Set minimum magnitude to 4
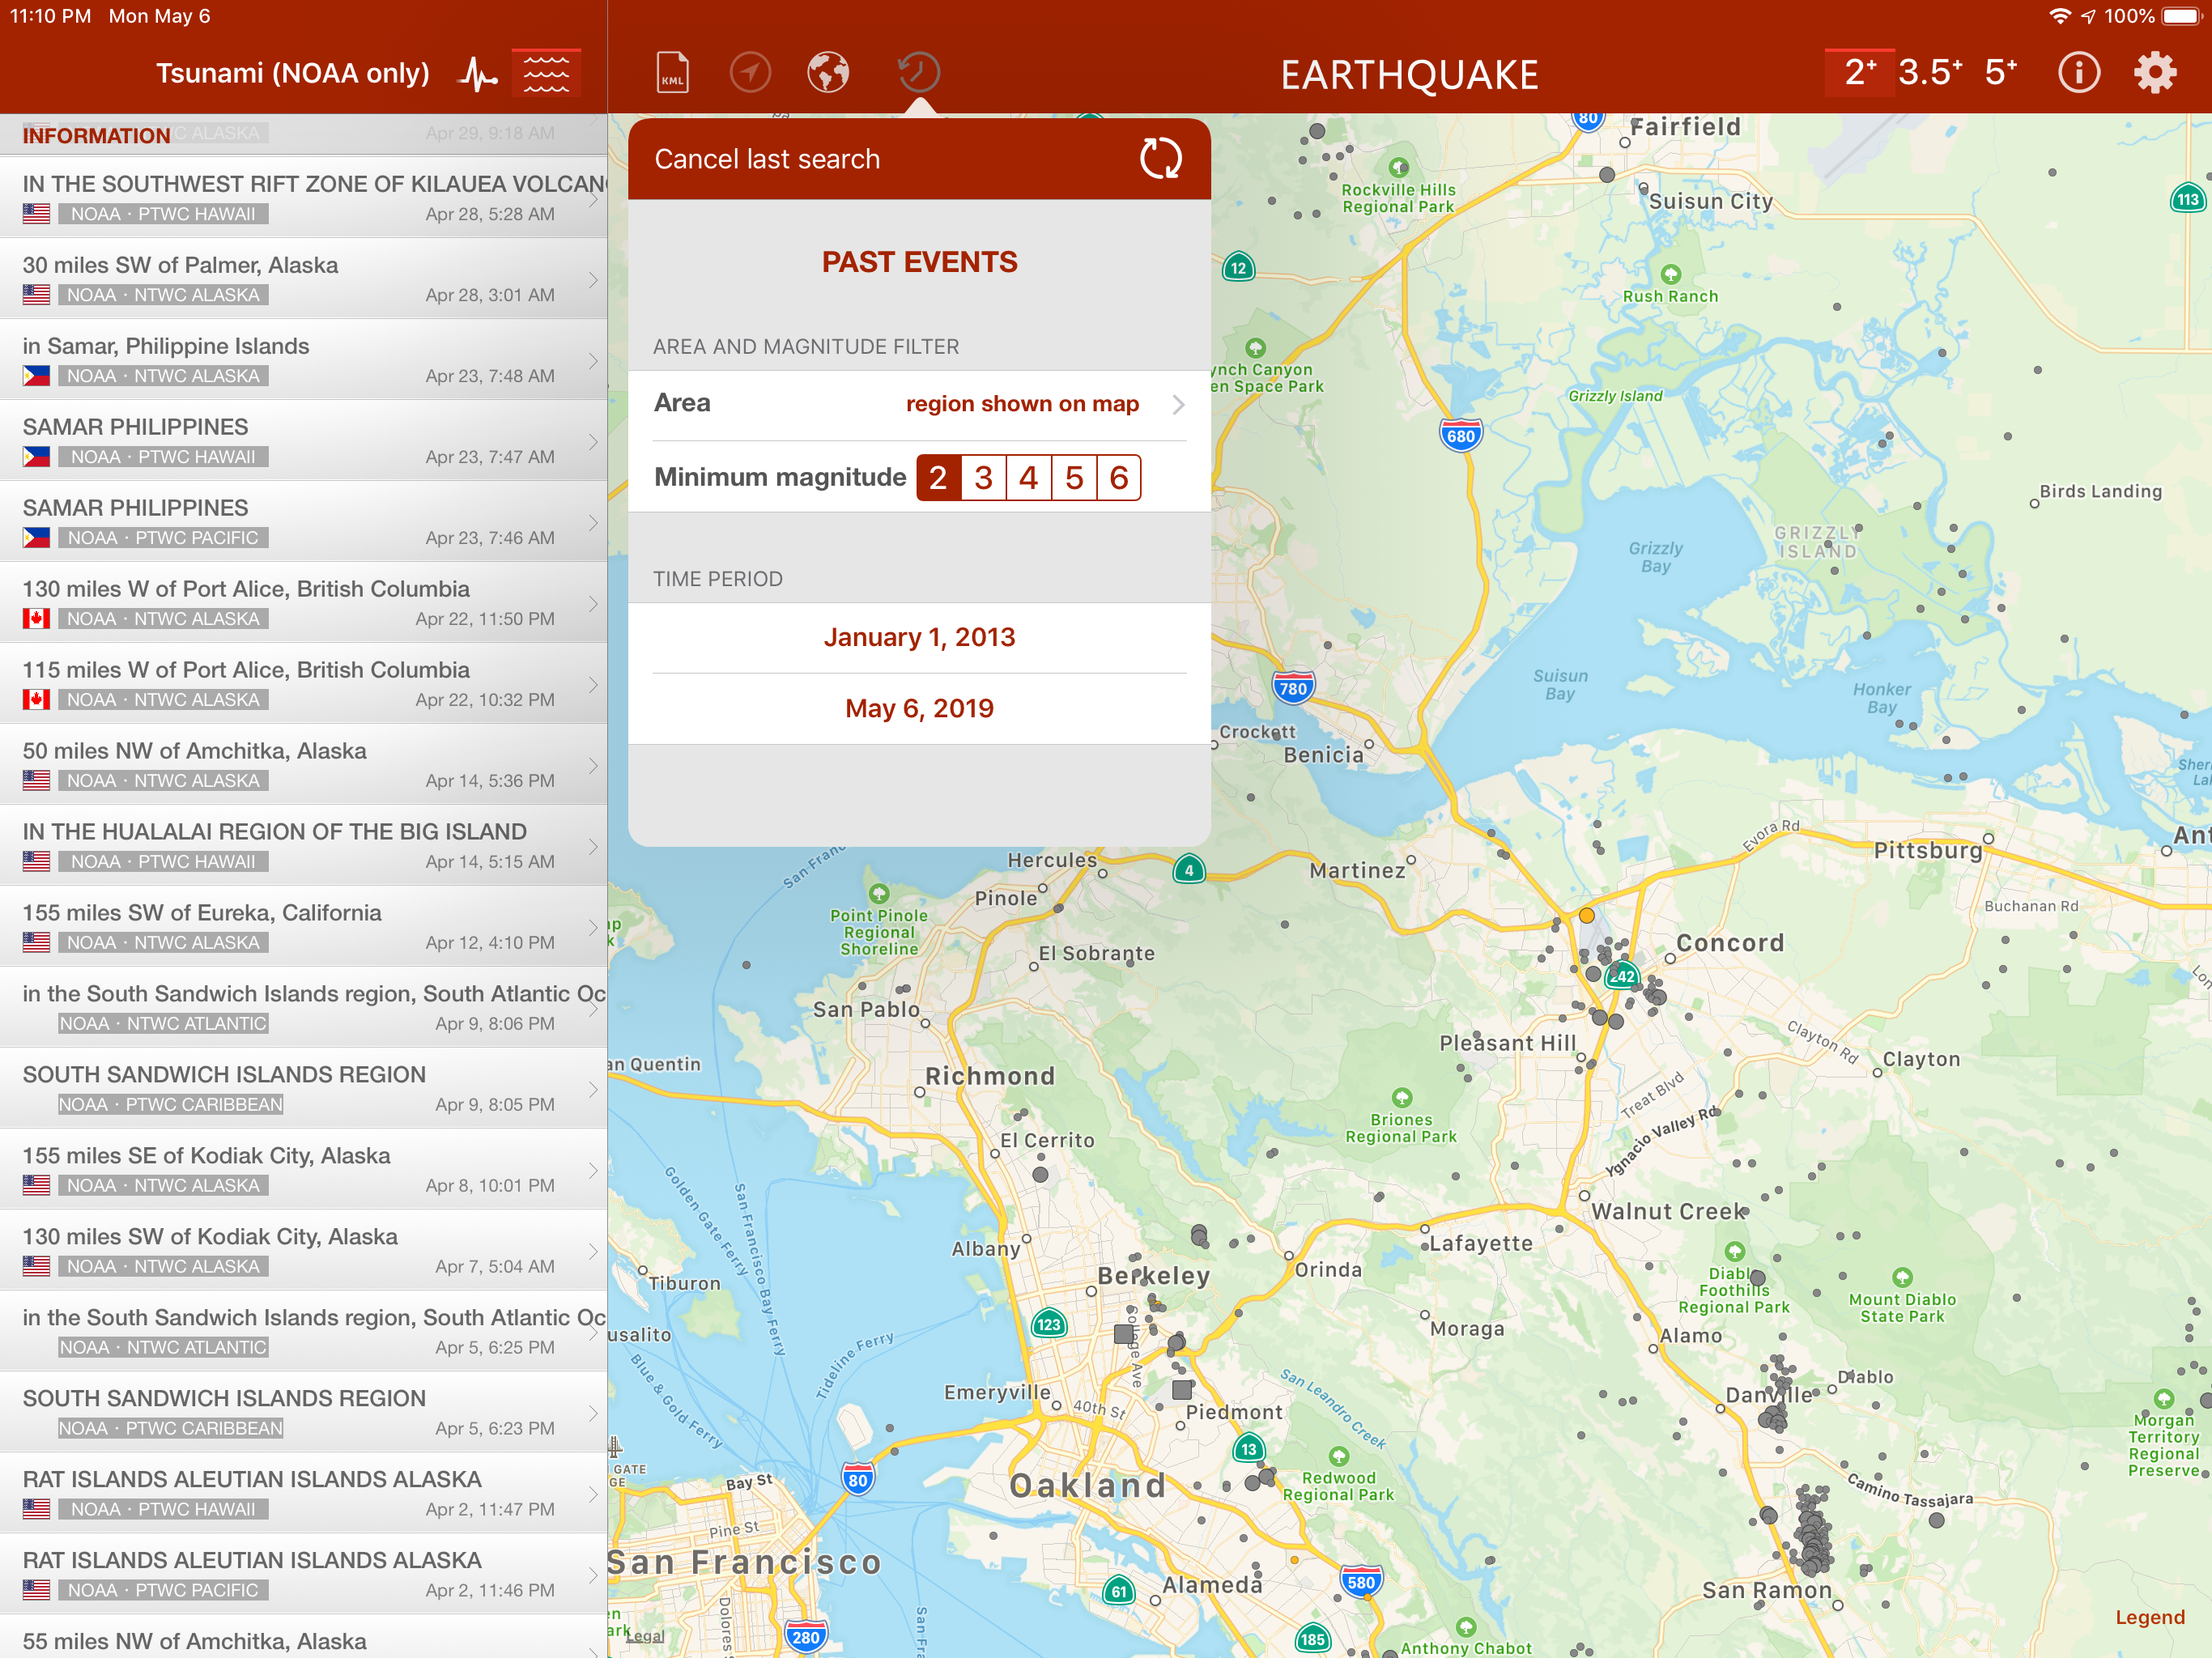This screenshot has height=1658, width=2212. click(1028, 478)
